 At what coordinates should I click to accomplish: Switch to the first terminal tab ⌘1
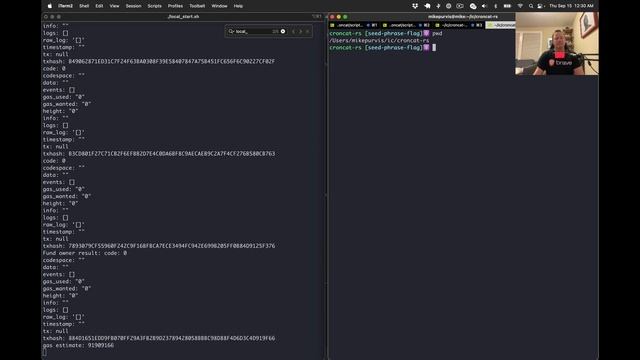pos(353,25)
